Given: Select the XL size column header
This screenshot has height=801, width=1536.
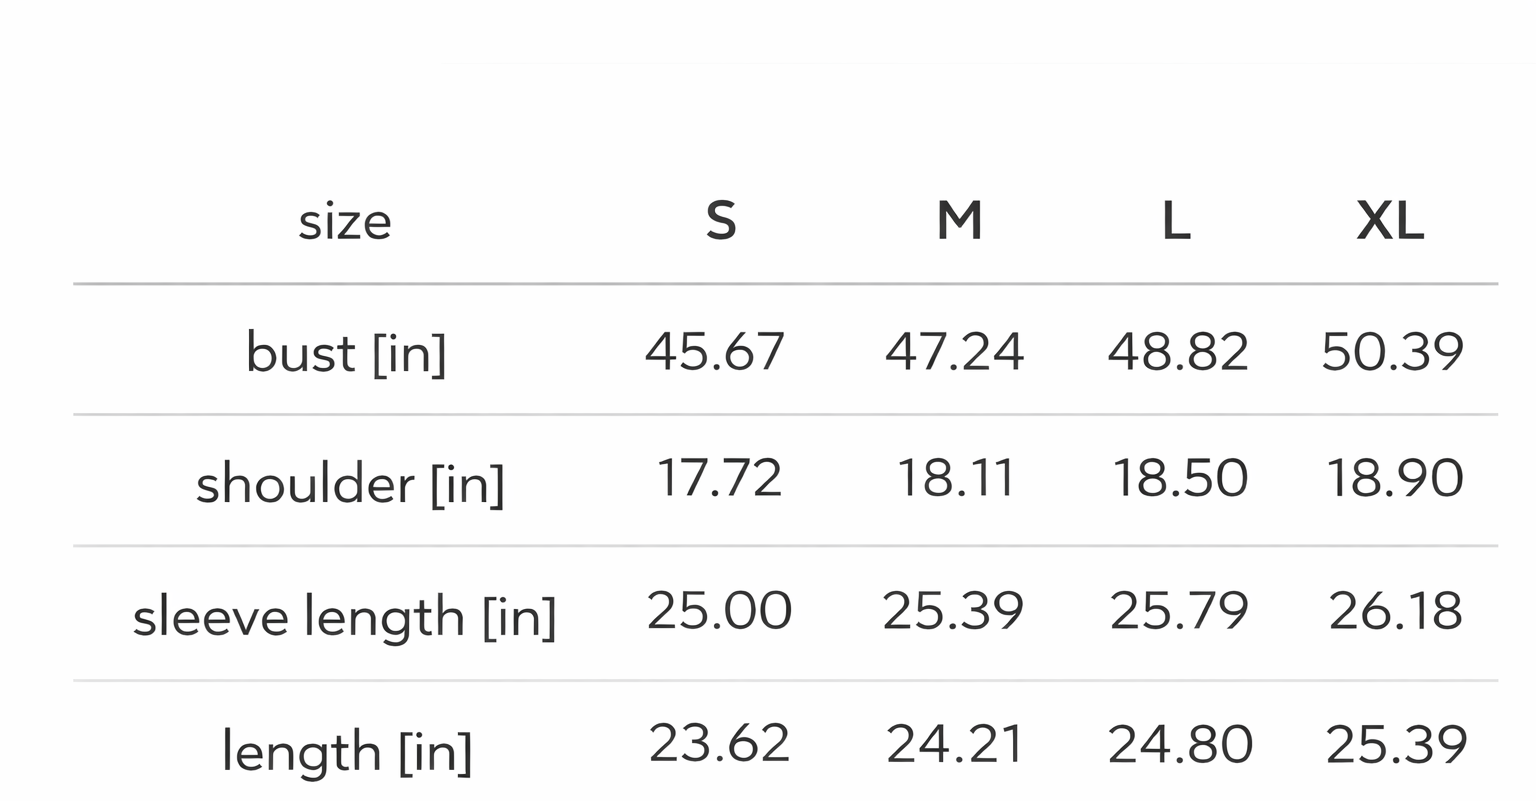Looking at the screenshot, I should pyautogui.click(x=1390, y=221).
